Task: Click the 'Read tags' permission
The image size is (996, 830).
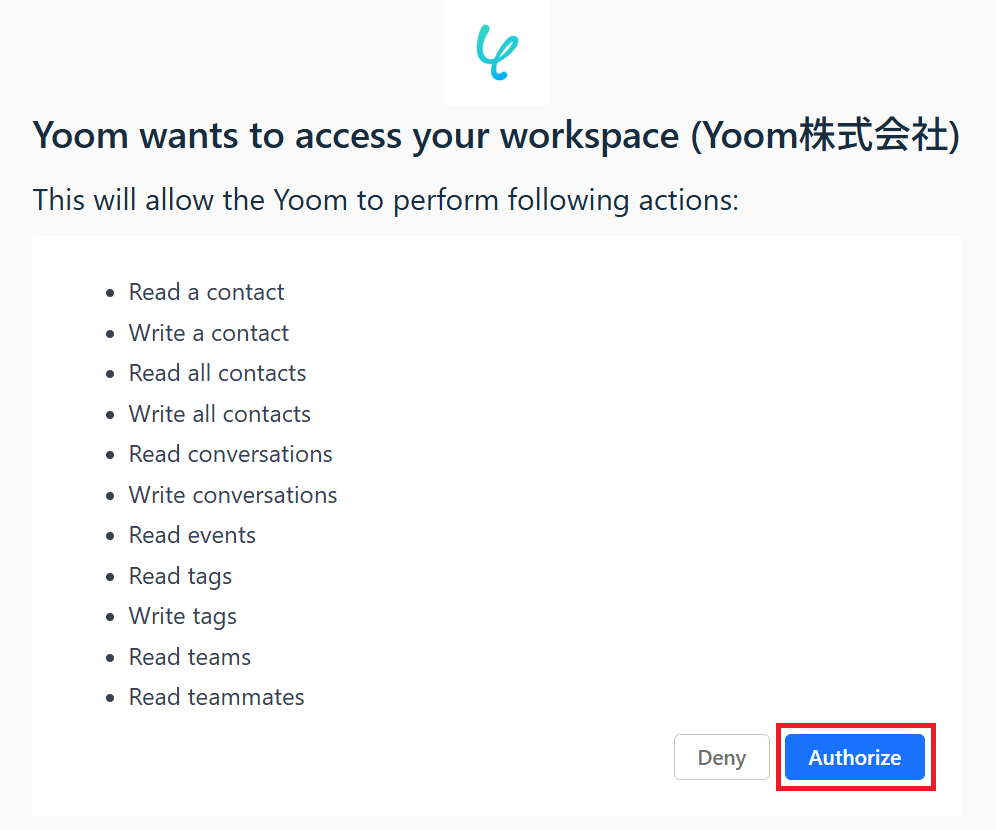Action: [x=180, y=576]
